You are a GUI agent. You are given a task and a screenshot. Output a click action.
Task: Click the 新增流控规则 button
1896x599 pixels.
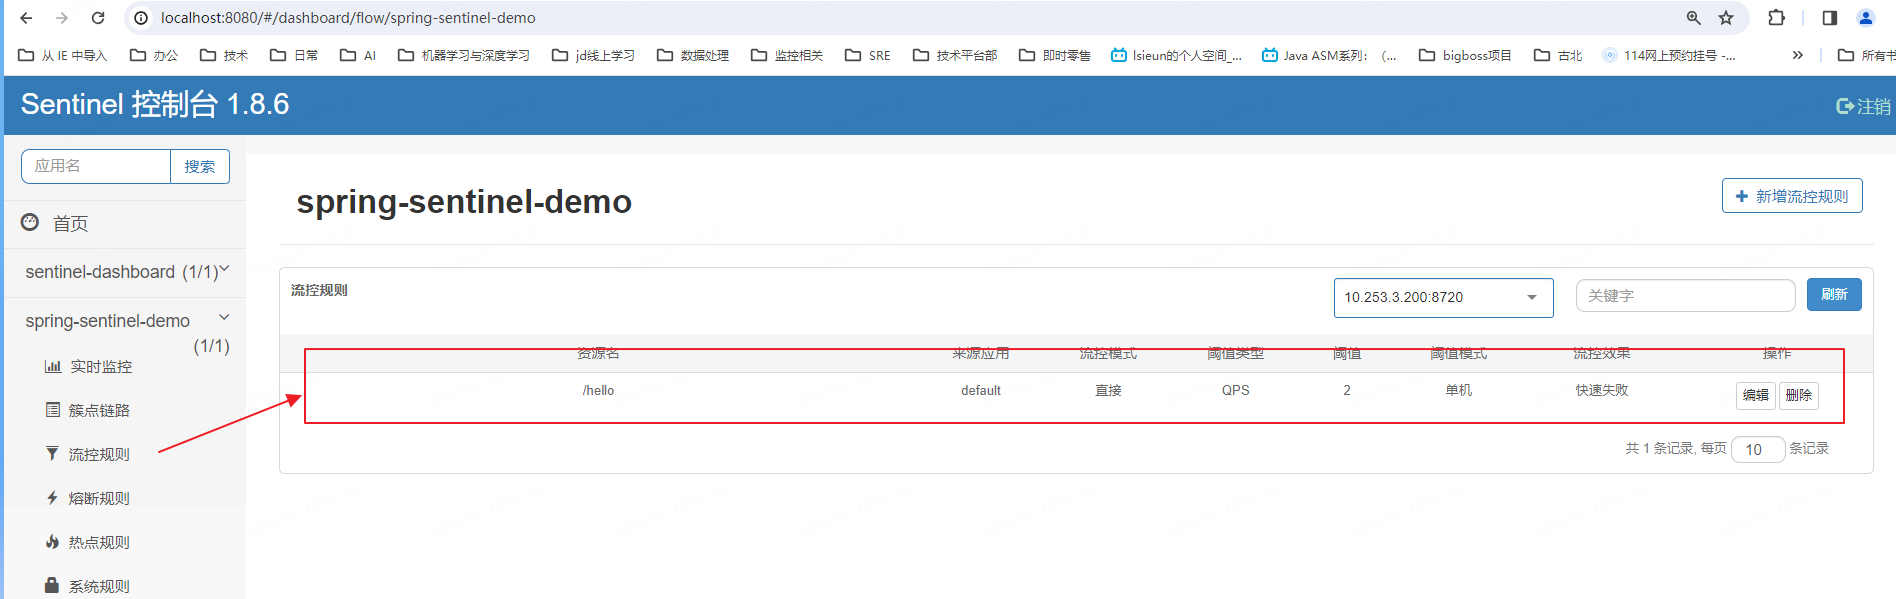point(1792,196)
